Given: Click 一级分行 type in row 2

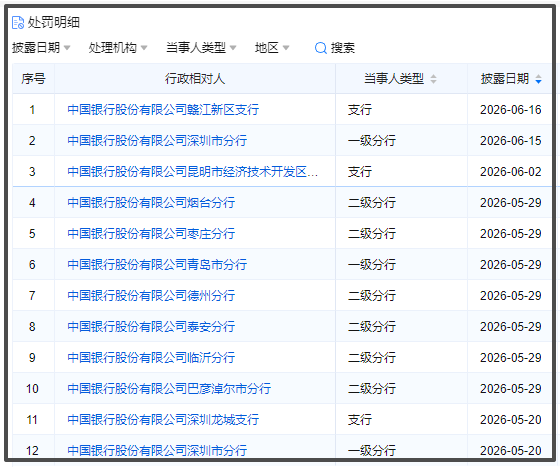Looking at the screenshot, I should (372, 141).
